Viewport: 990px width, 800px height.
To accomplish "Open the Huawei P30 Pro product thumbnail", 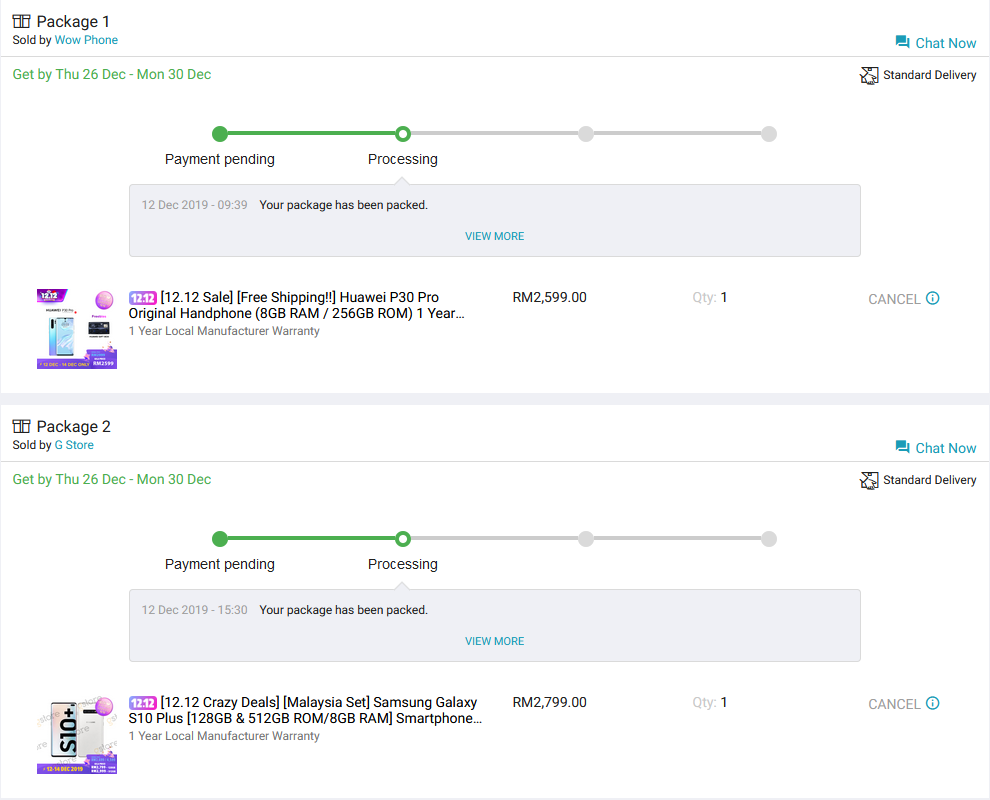I will tap(77, 329).
